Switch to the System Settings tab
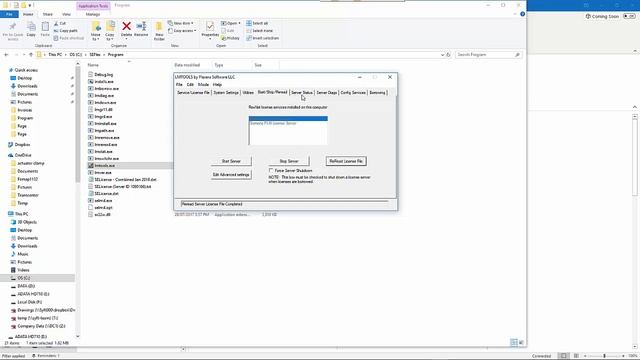This screenshot has height=360, width=640. point(226,93)
